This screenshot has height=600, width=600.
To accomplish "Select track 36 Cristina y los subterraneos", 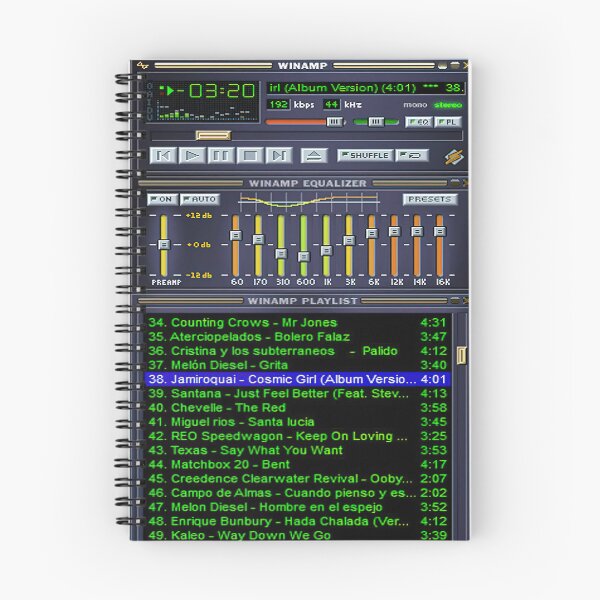I will (298, 351).
